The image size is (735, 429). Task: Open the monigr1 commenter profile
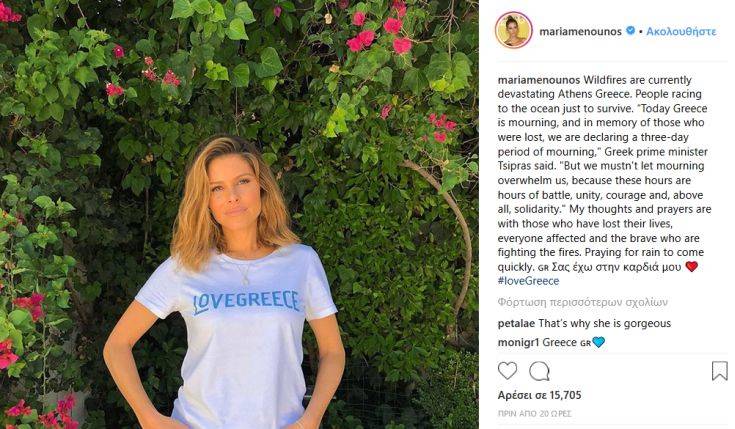[x=518, y=343]
